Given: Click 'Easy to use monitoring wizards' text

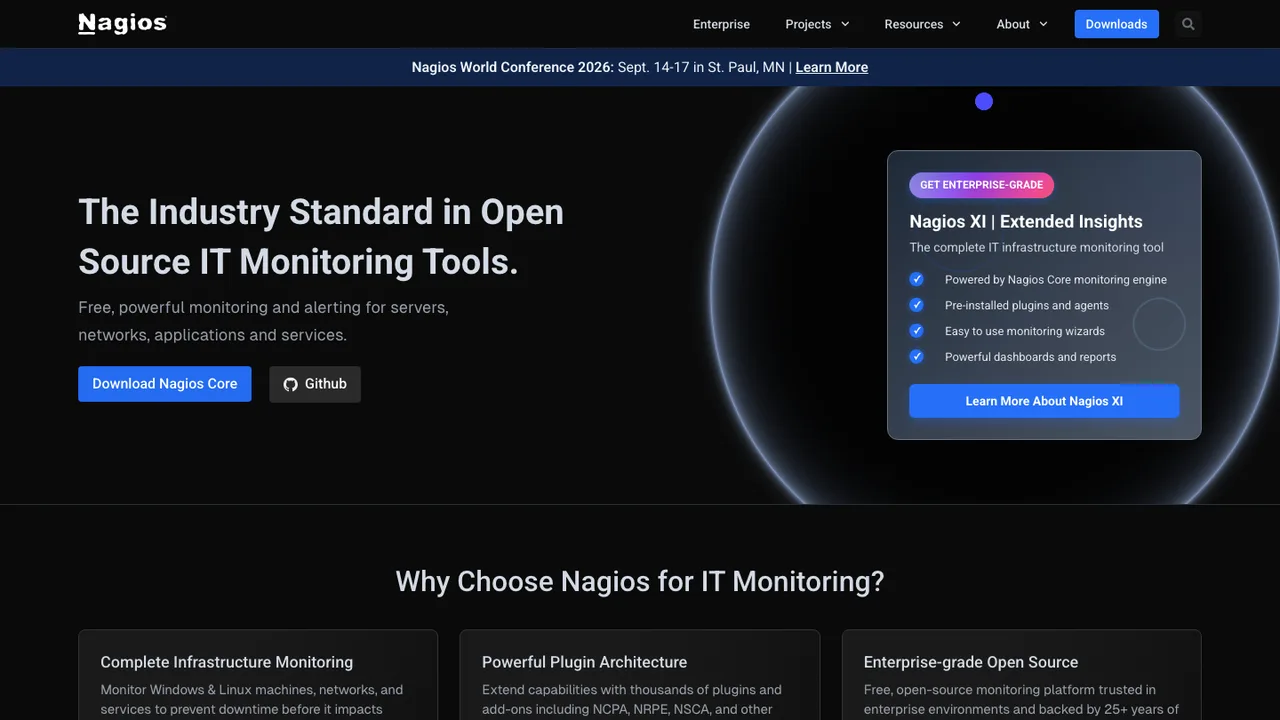Looking at the screenshot, I should point(1024,331).
